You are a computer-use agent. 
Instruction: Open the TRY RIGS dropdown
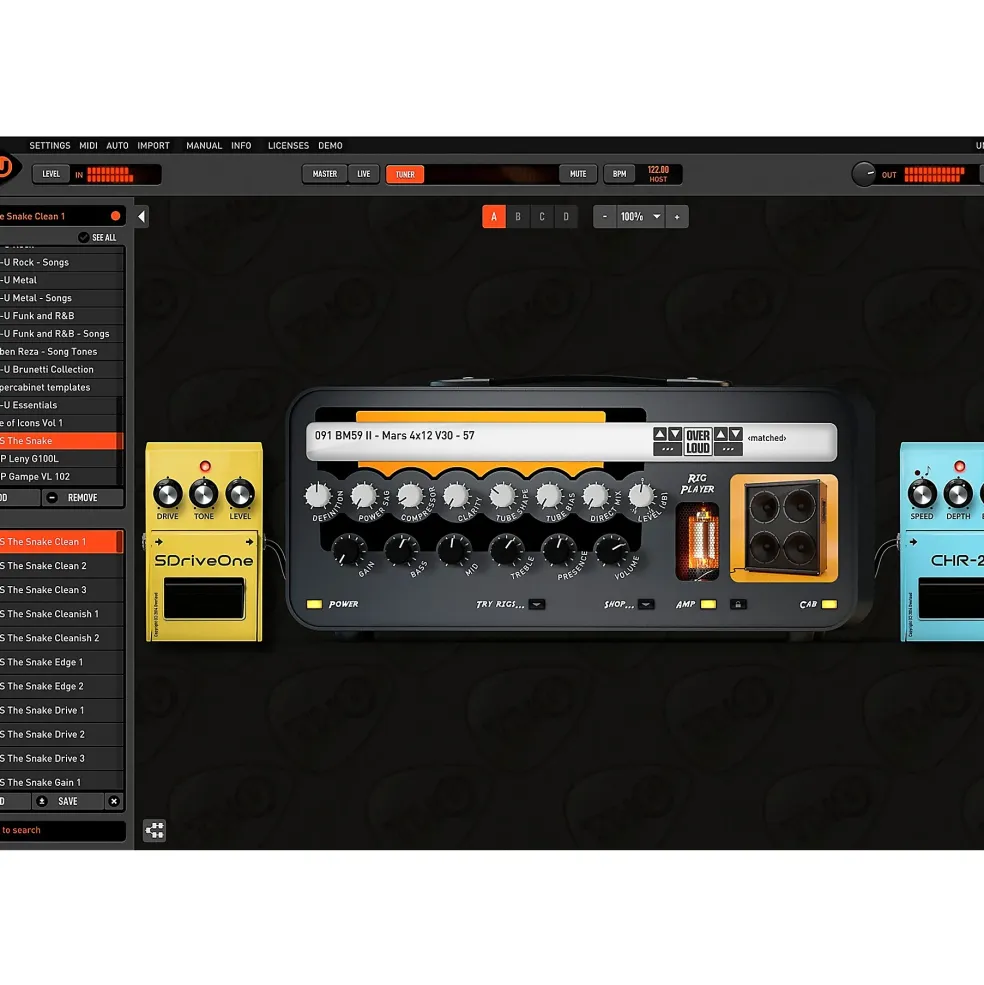(537, 604)
